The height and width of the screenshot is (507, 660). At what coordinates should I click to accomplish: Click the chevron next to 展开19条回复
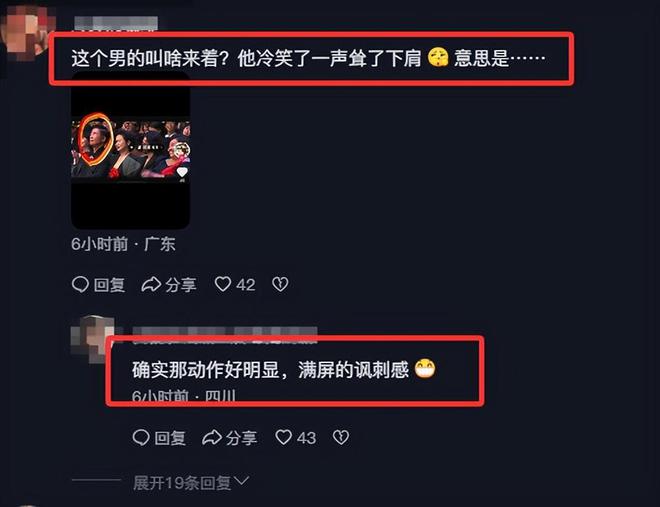[242, 481]
